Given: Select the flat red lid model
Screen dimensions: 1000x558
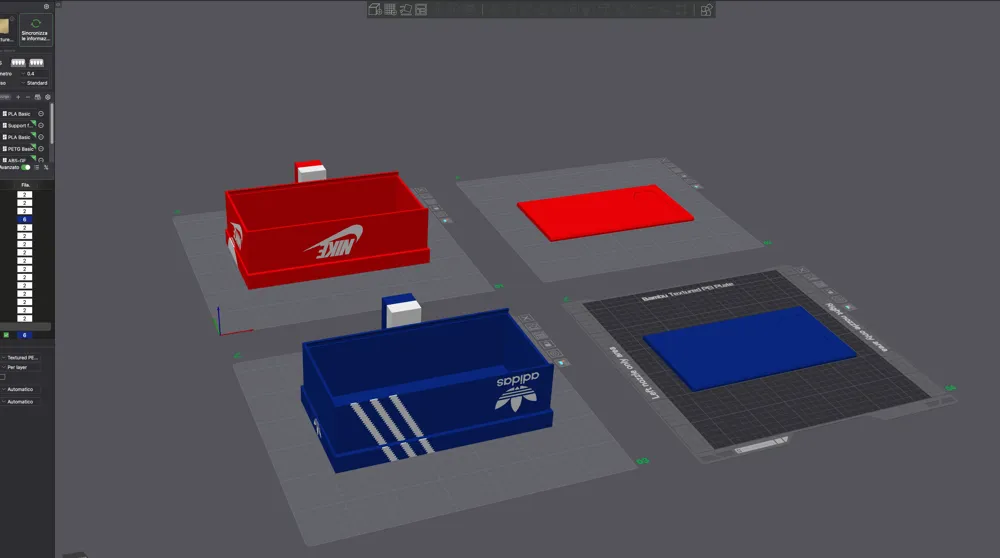Looking at the screenshot, I should [x=605, y=212].
